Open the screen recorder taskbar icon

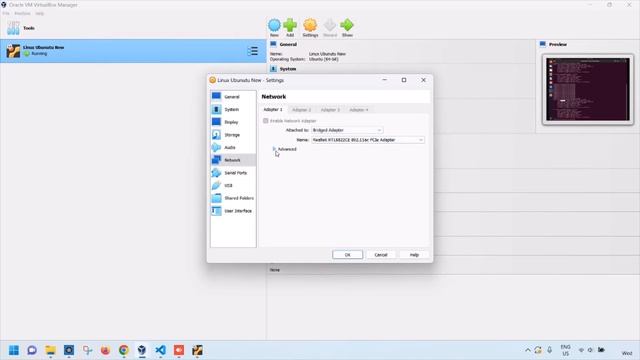179,350
